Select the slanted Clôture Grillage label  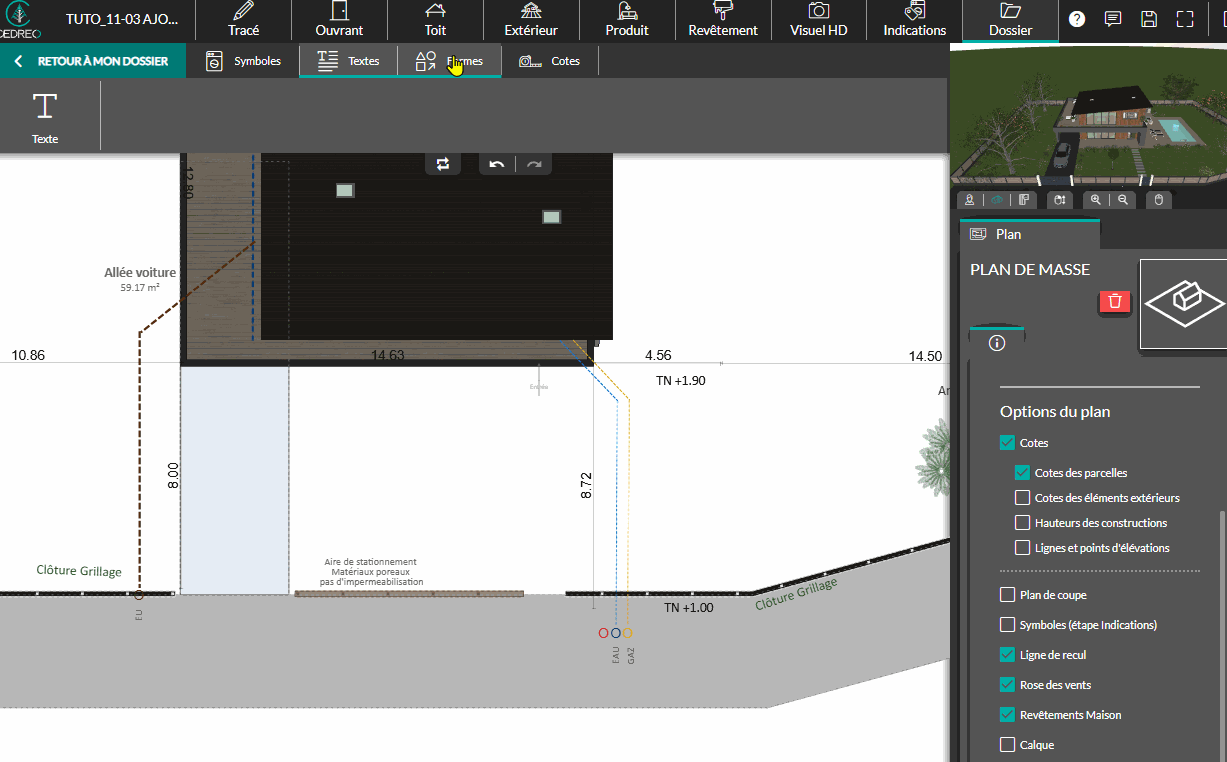[796, 595]
